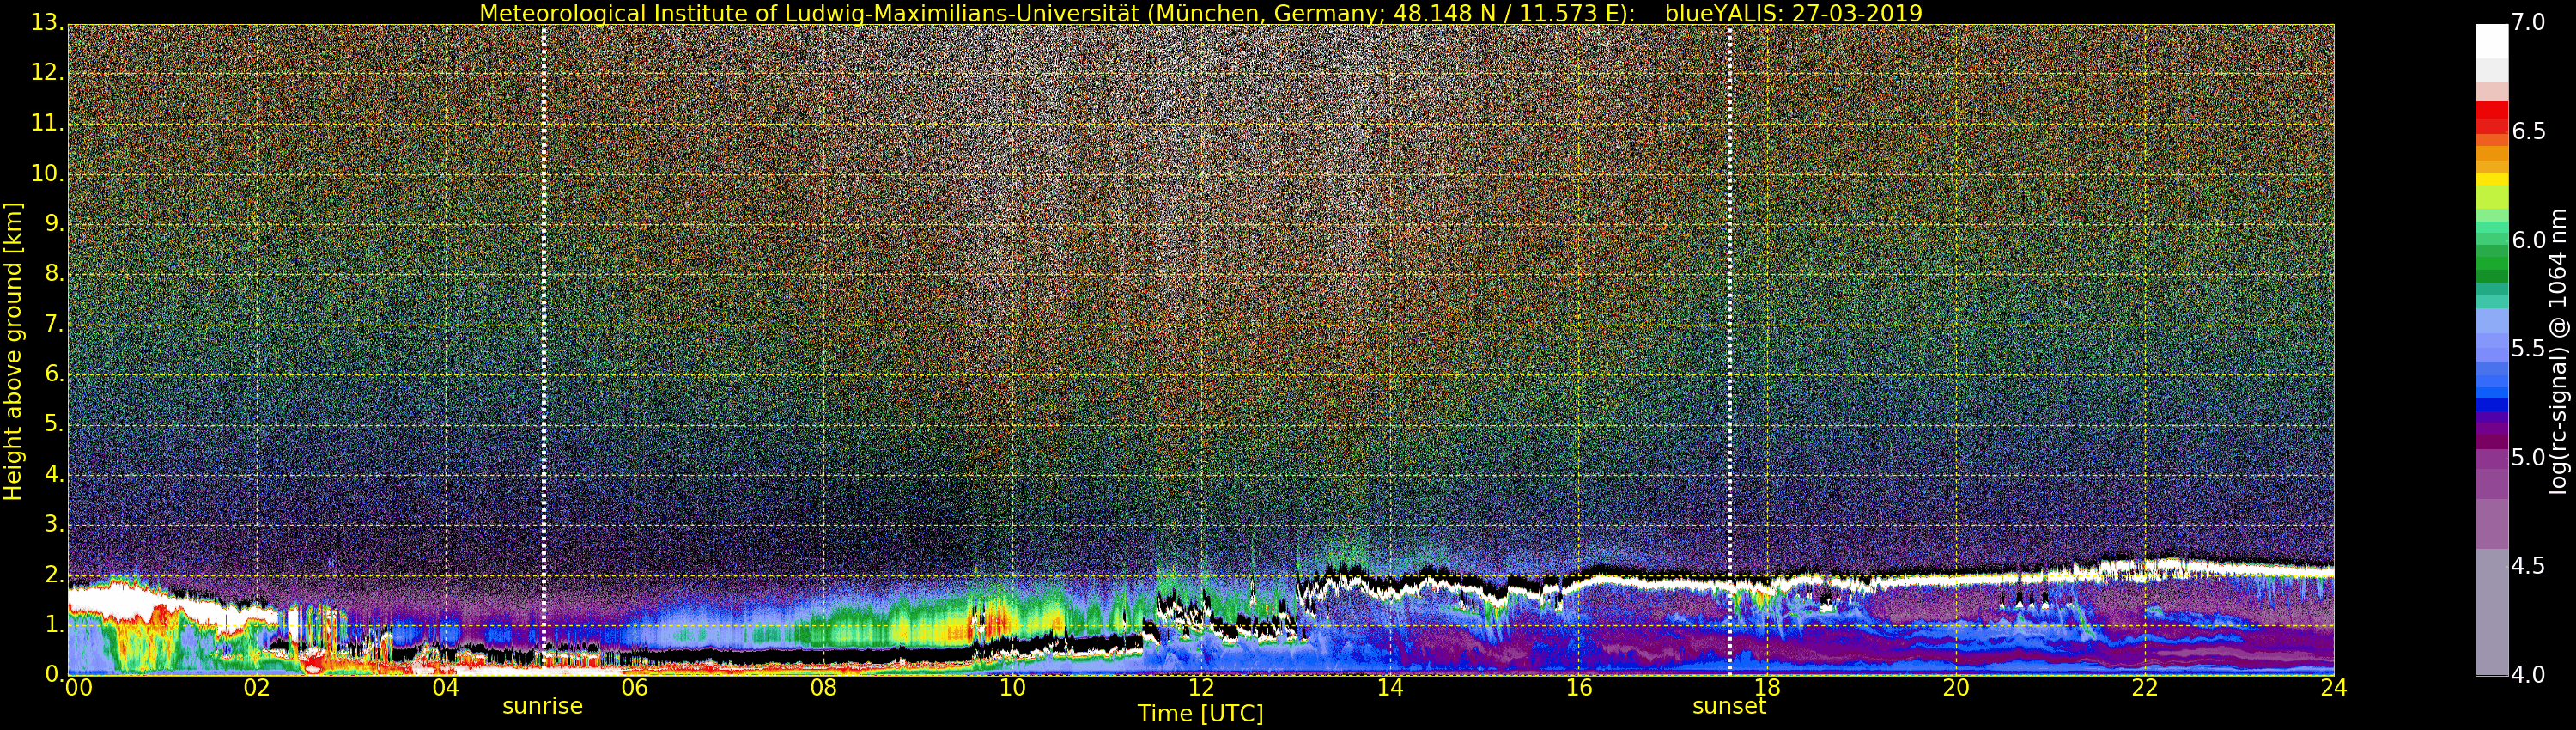Click the 'Height above ground [km]' axis label
2576x730 pixels.
(x=13, y=351)
